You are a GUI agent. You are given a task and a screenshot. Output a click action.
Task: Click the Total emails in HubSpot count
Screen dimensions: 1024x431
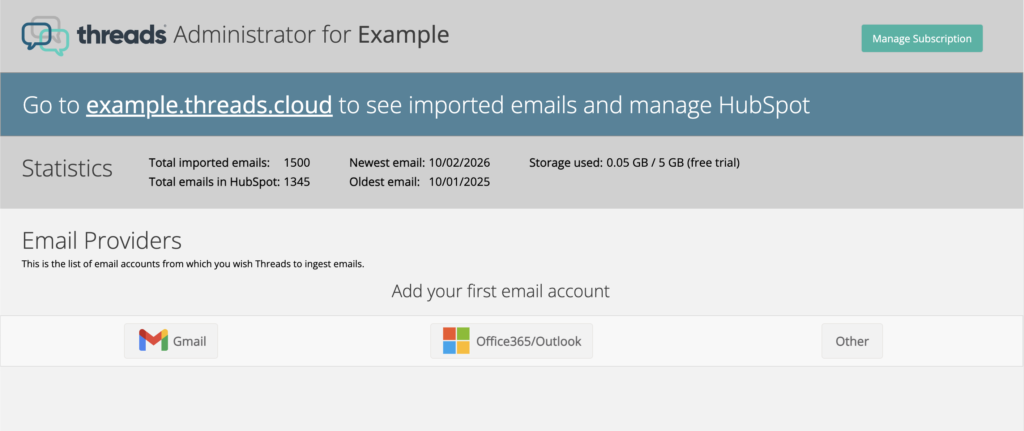[297, 182]
